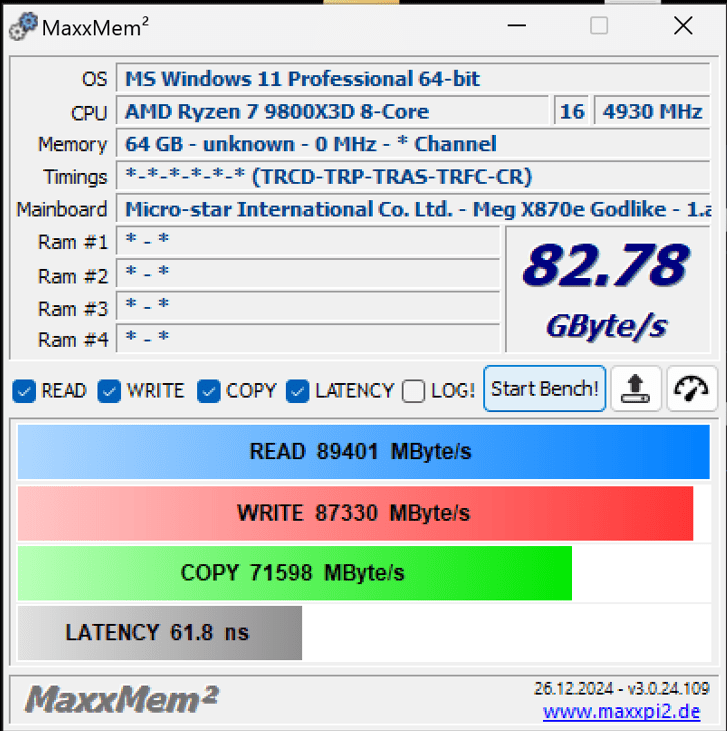
Task: Click the version text 26.12.2024 - v3.0.24.109
Action: 622,689
